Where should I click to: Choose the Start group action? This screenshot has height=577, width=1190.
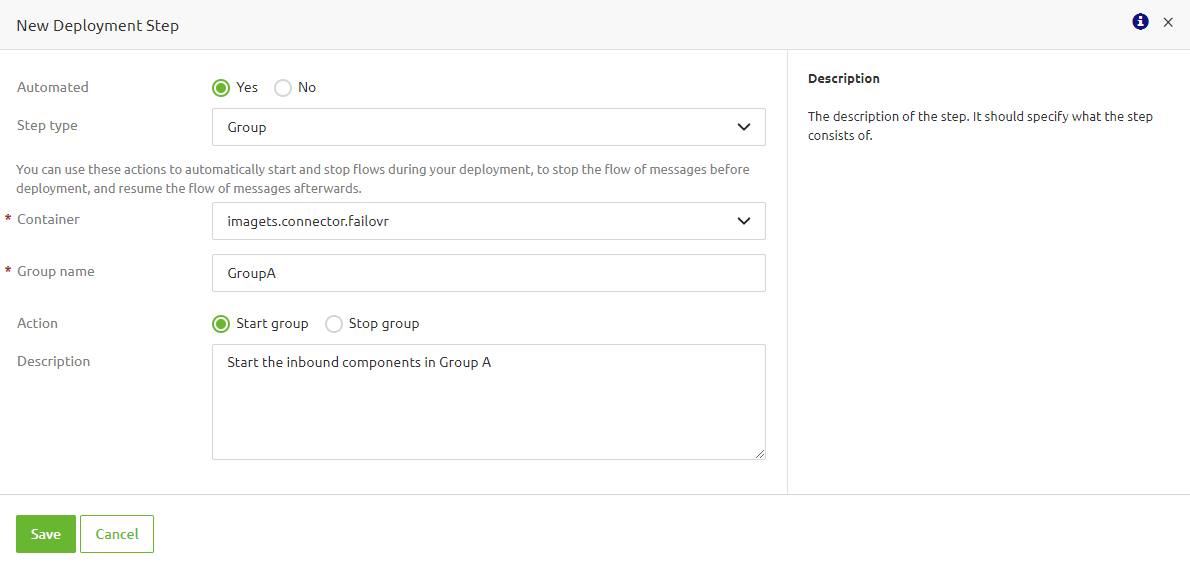[x=221, y=323]
